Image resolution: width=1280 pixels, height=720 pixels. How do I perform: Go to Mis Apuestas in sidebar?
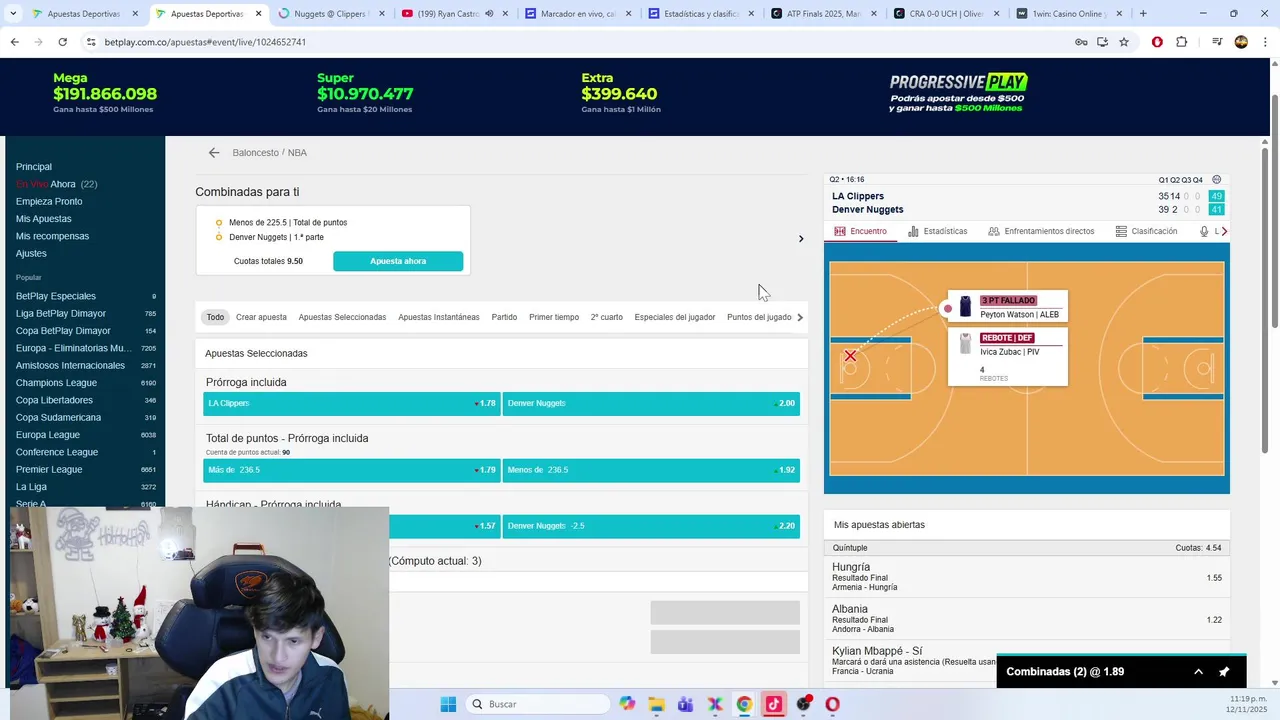click(43, 219)
